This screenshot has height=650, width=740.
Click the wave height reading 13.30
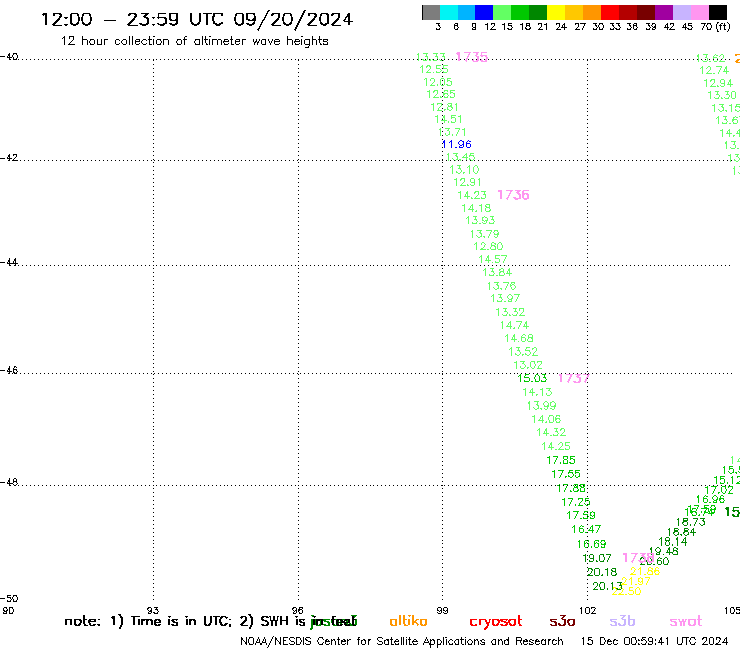722,95
